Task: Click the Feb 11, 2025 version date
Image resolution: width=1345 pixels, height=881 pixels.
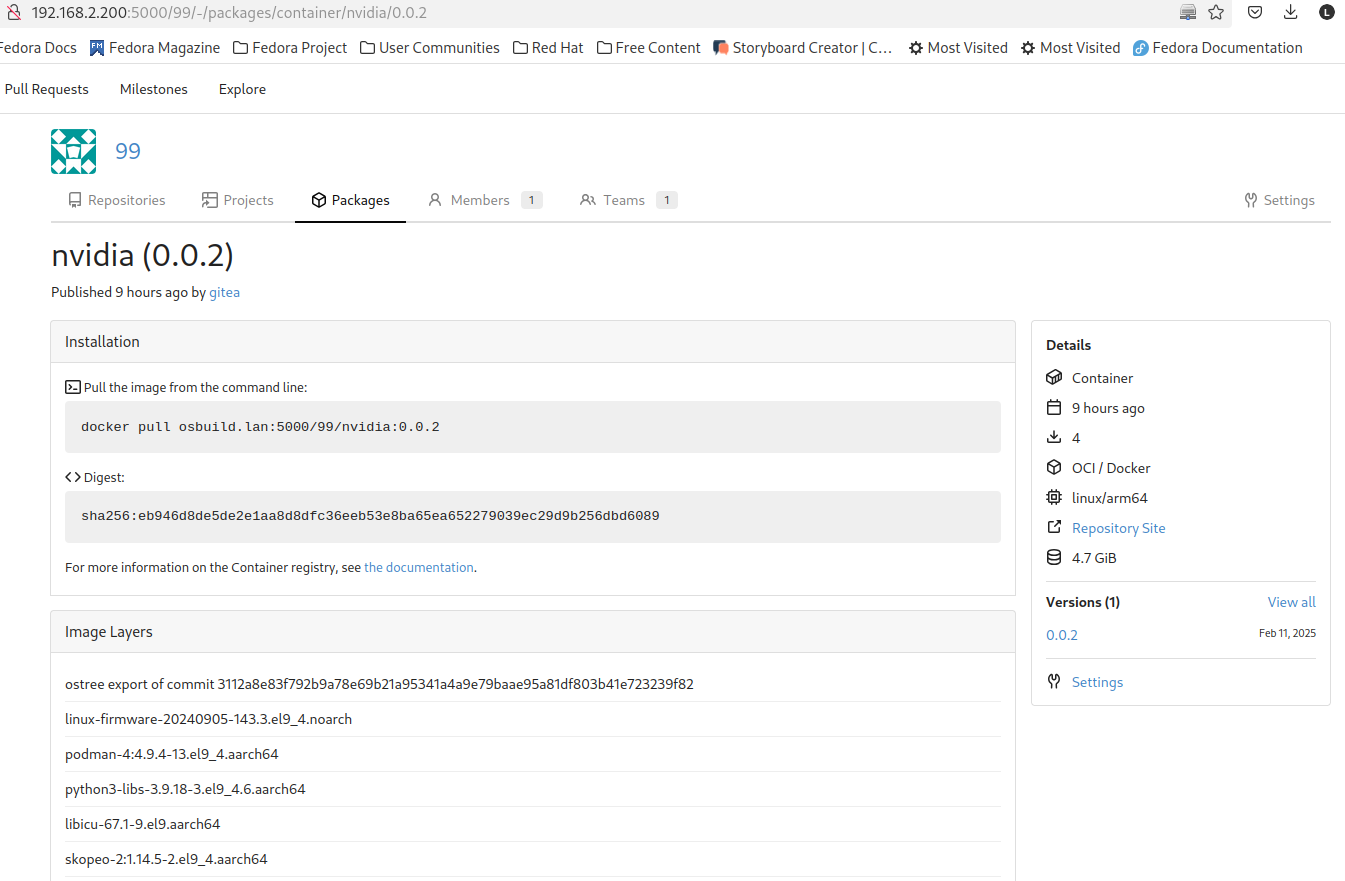Action: [x=1287, y=633]
